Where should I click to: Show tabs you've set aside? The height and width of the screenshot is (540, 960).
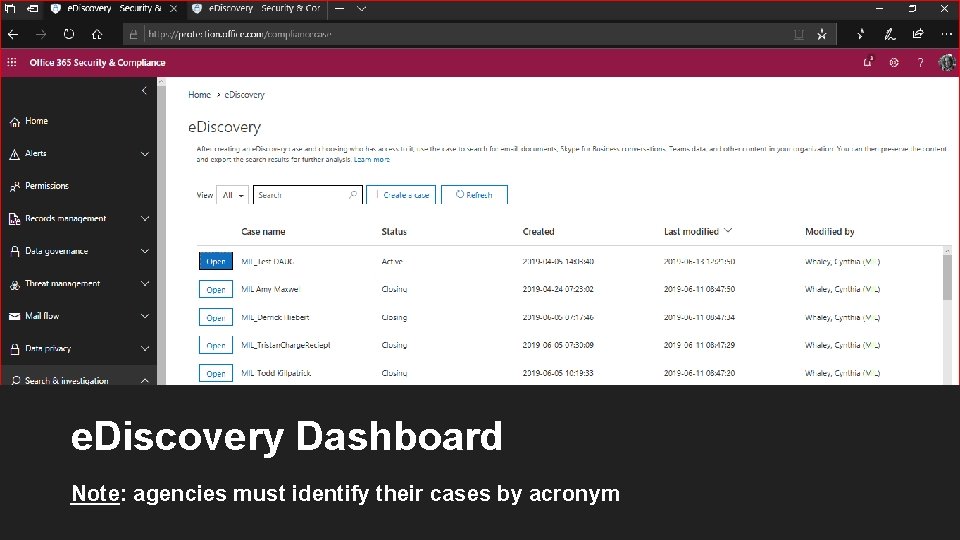(x=10, y=9)
